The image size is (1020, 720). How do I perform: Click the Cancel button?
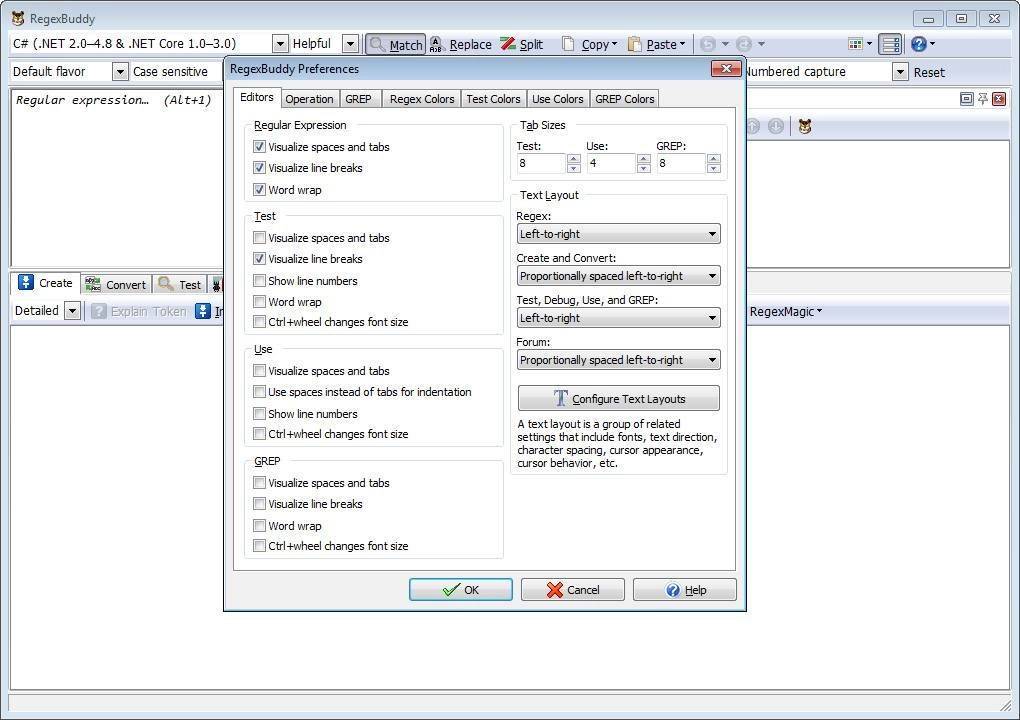(x=572, y=590)
